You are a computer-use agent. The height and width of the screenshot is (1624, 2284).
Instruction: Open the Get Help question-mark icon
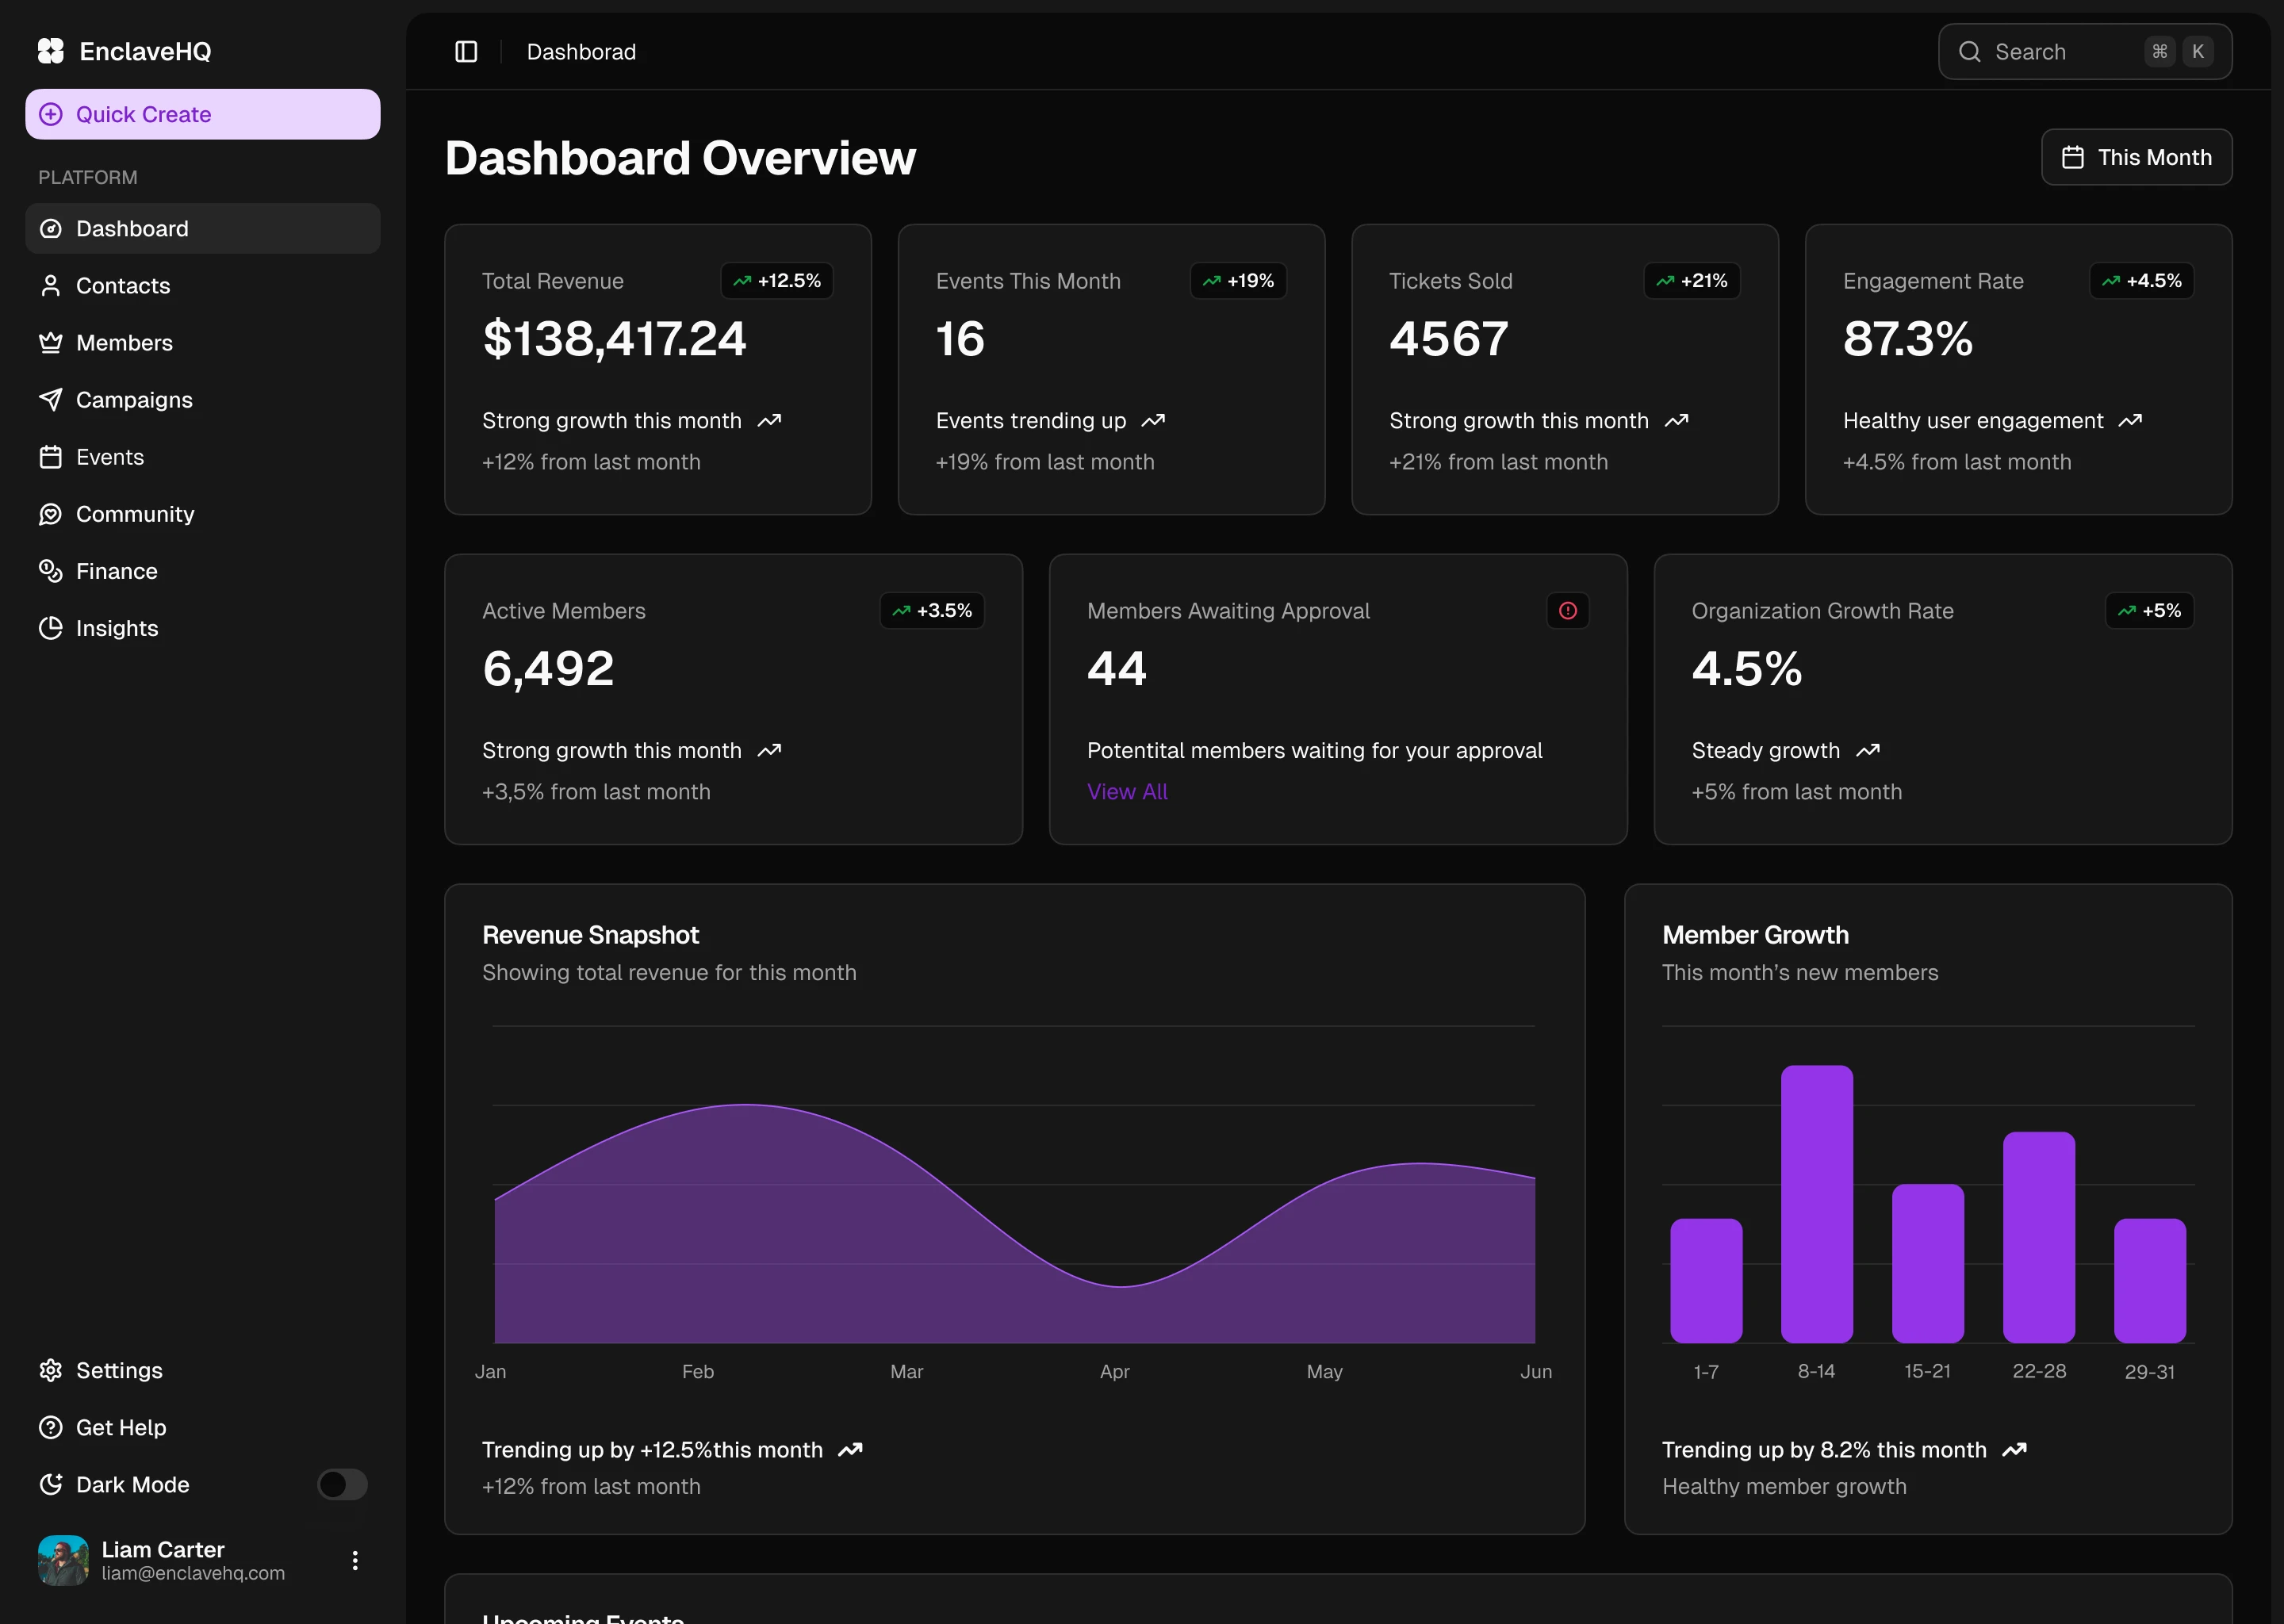51,1427
